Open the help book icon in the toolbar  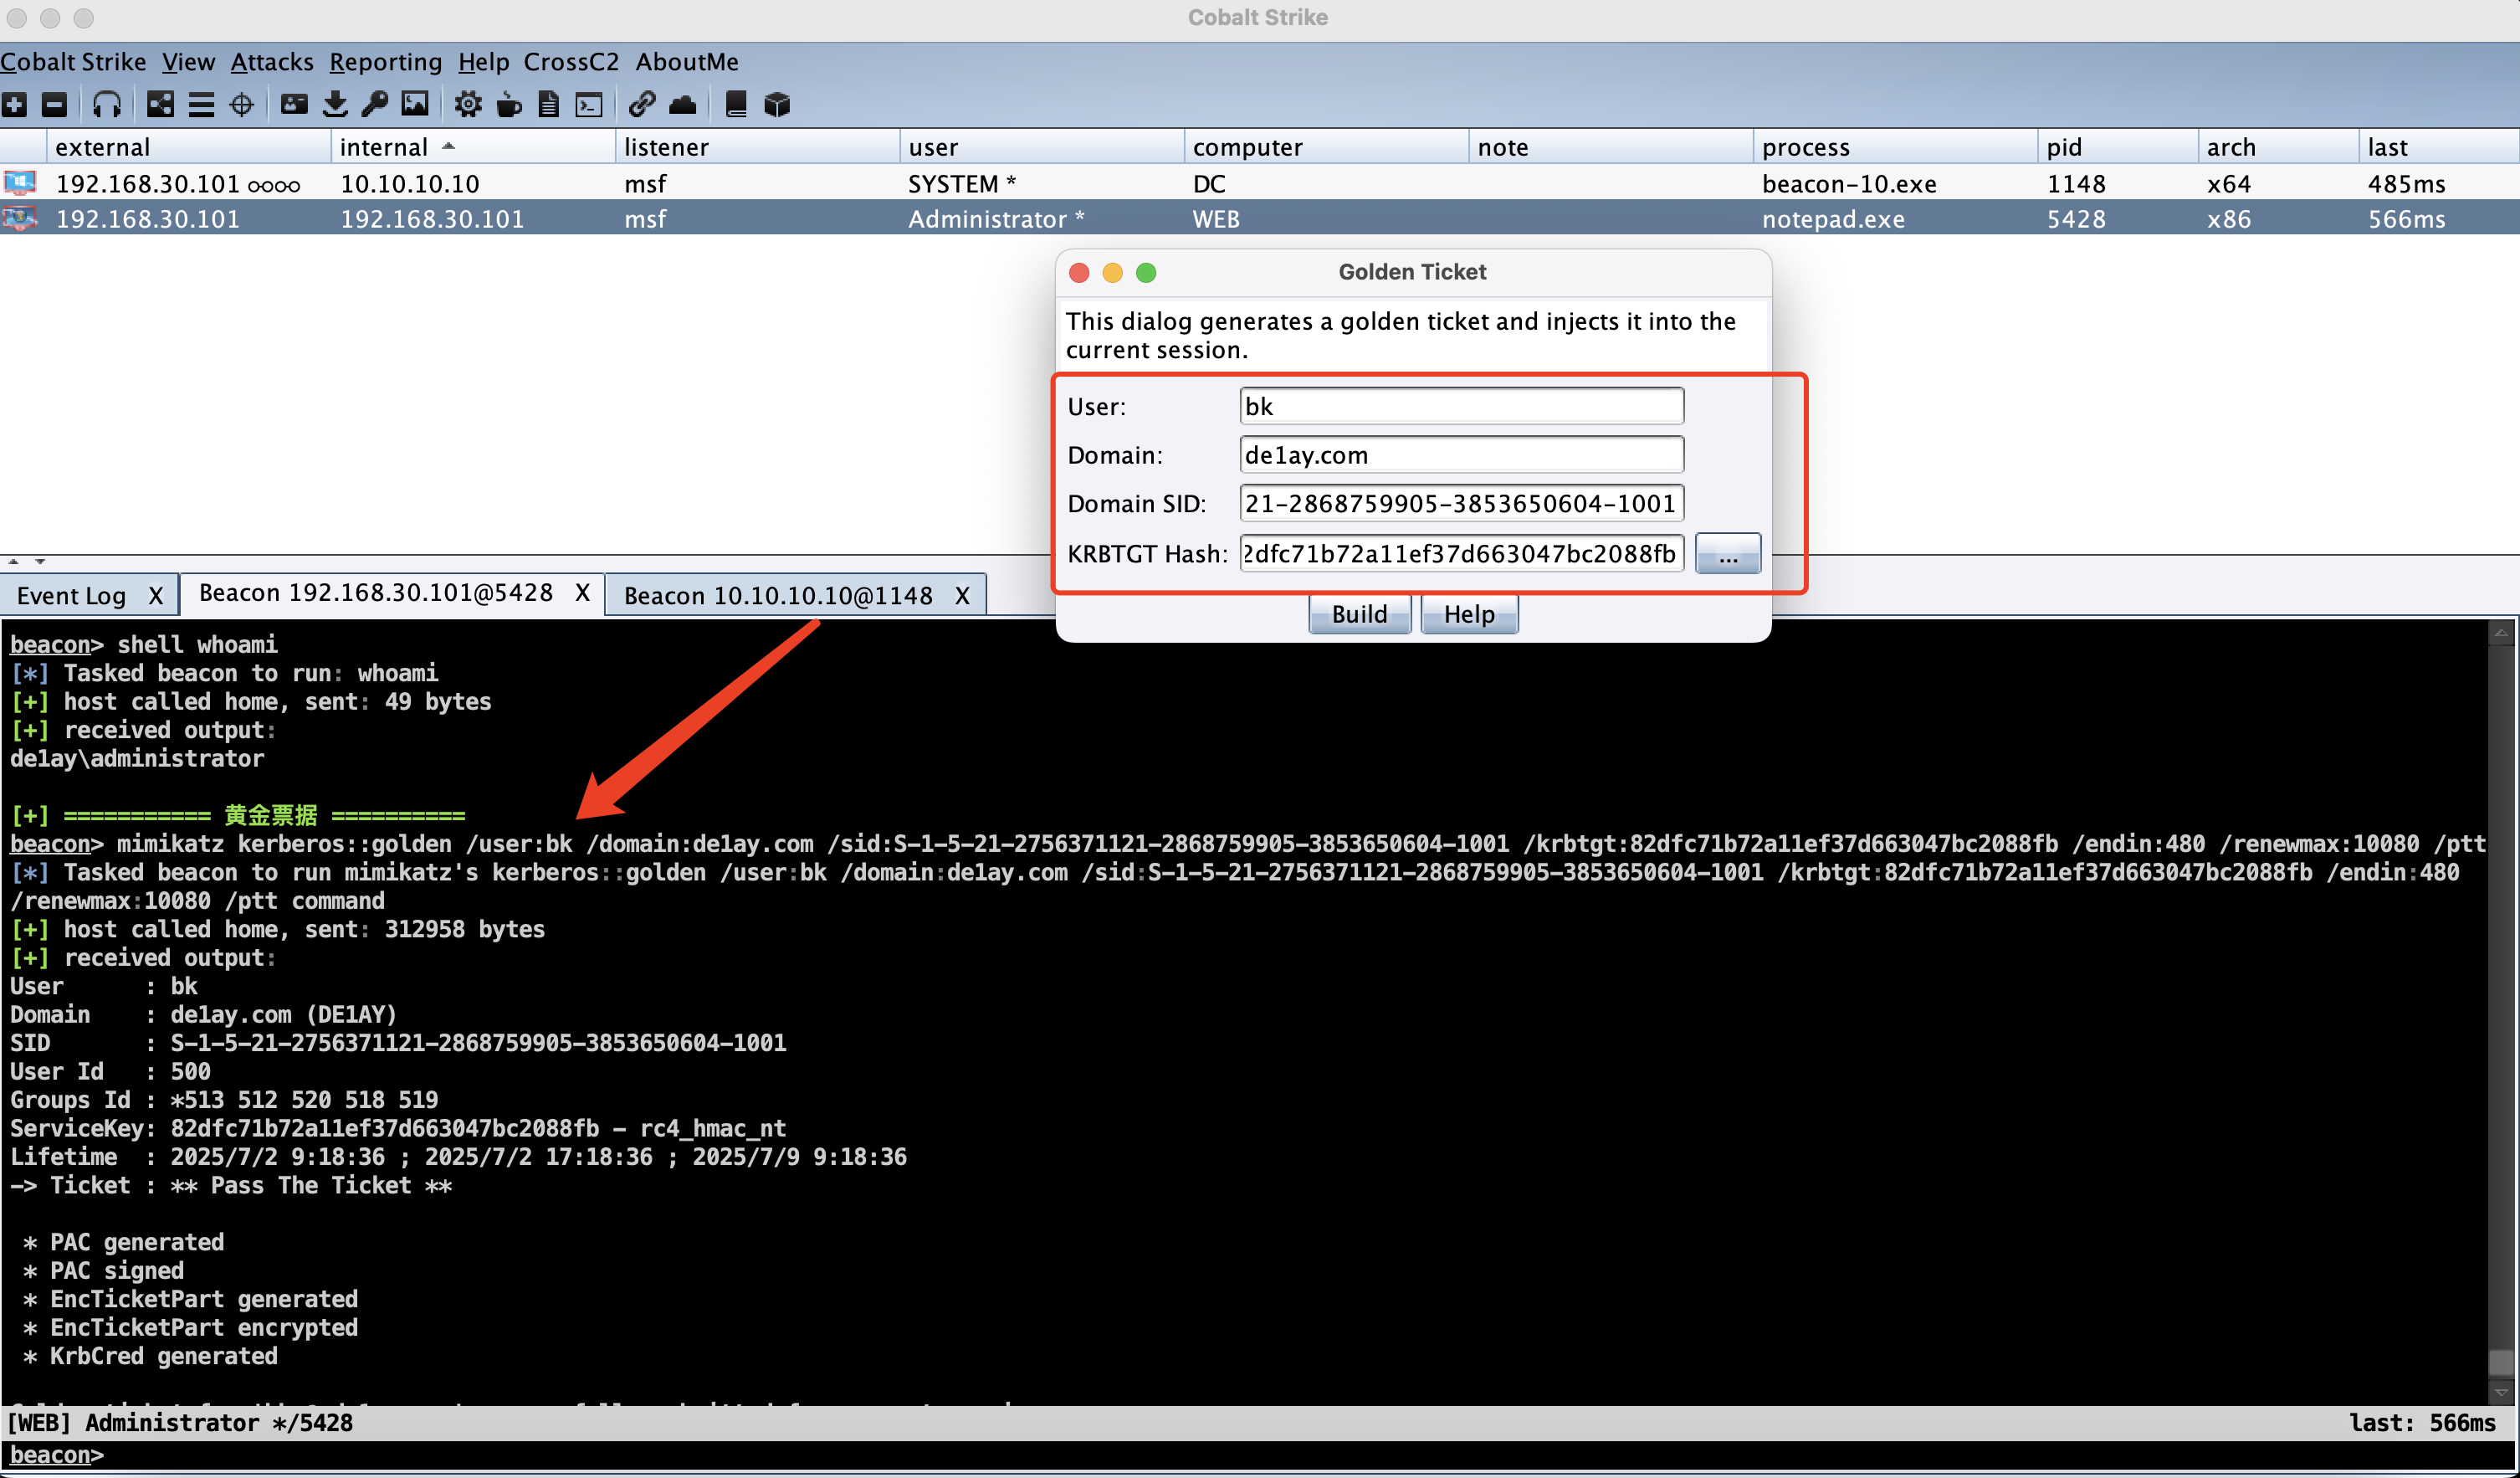(736, 104)
